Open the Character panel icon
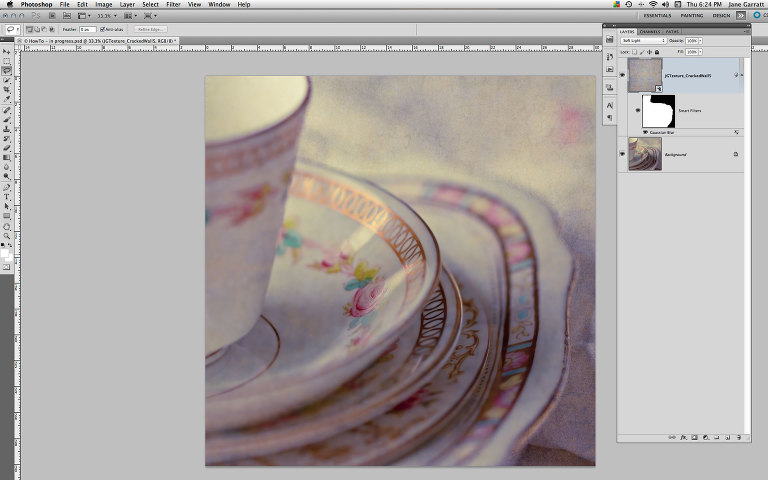This screenshot has width=768, height=480. tap(609, 105)
